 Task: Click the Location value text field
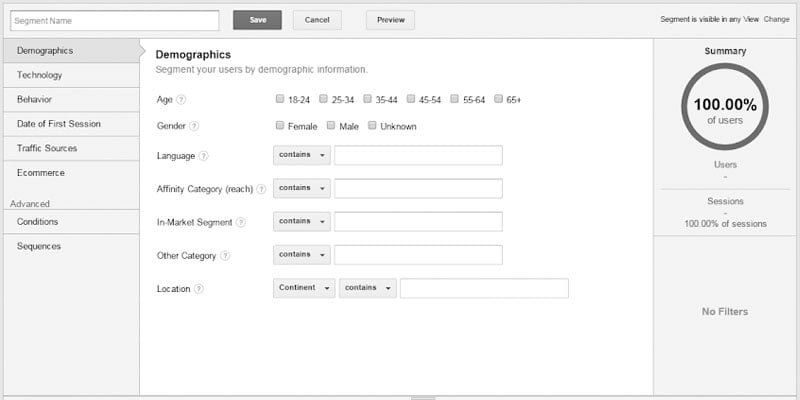pos(484,288)
